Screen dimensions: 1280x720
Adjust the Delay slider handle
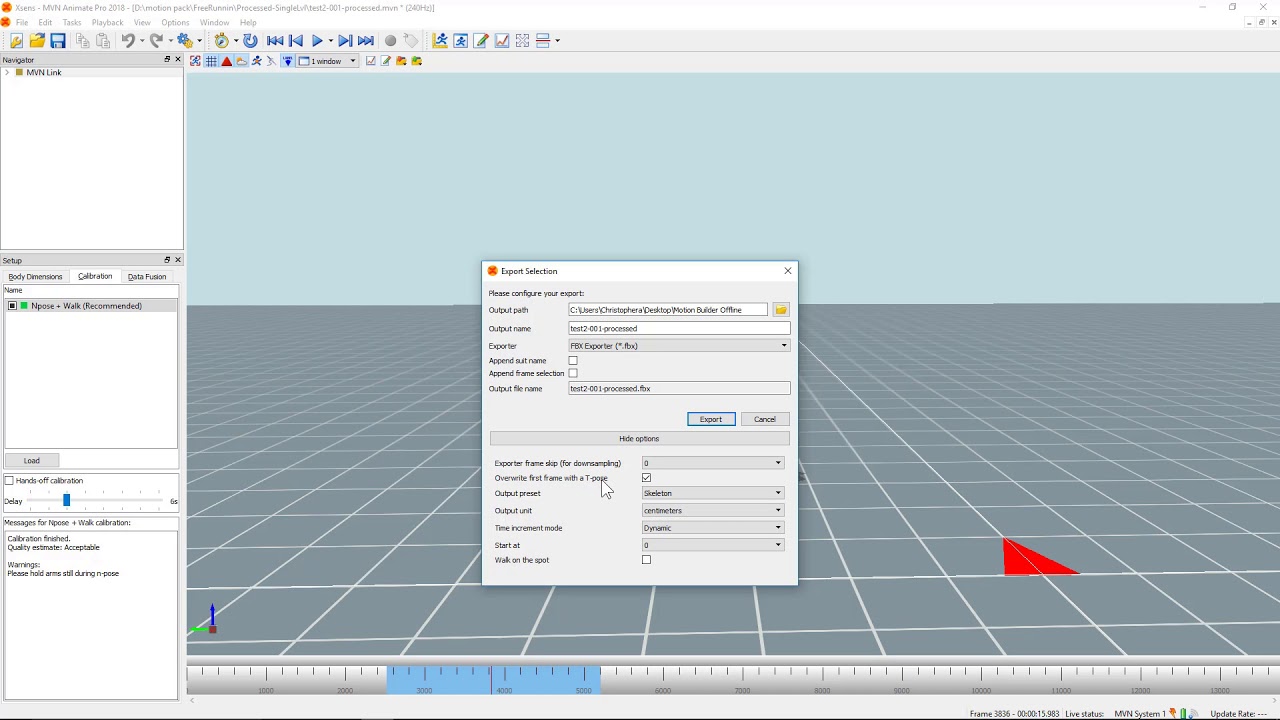coord(67,500)
